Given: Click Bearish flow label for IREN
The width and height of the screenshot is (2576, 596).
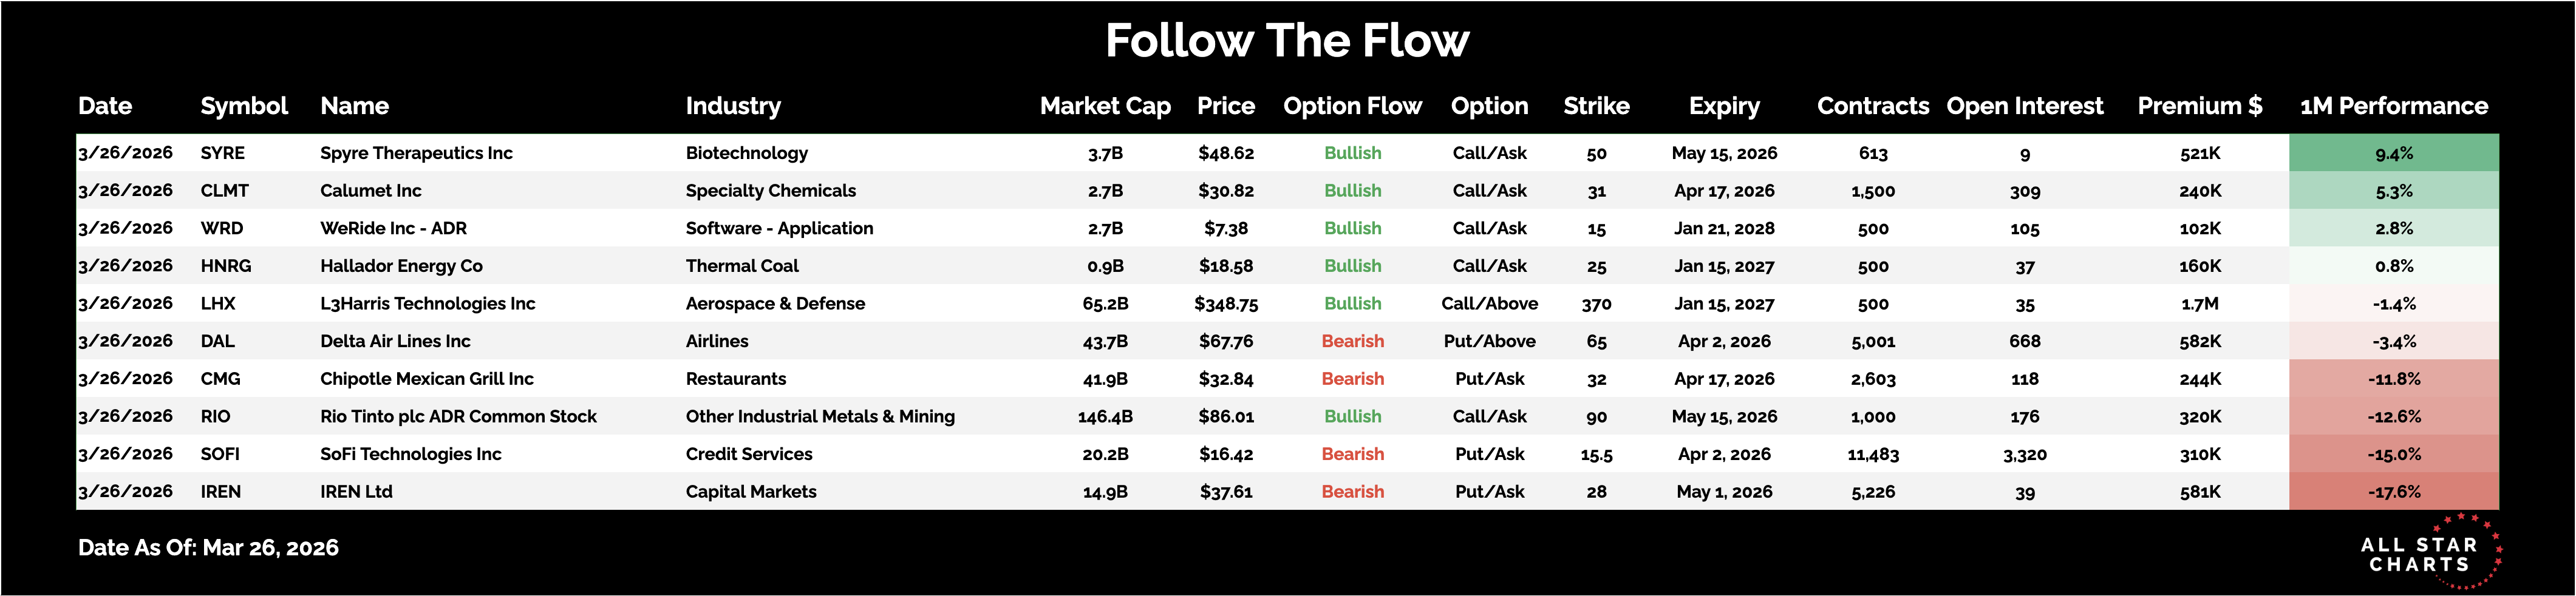Looking at the screenshot, I should tap(1352, 492).
